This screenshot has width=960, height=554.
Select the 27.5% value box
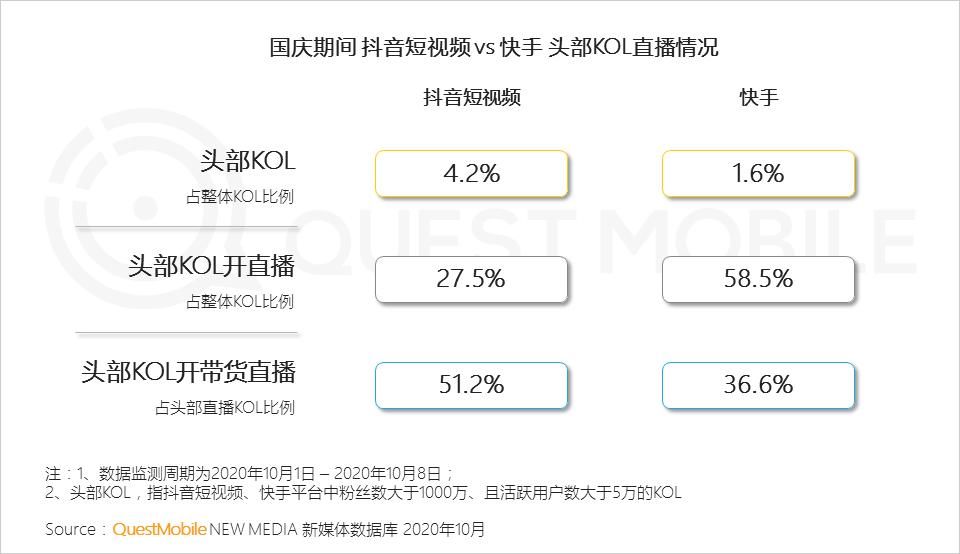pyautogui.click(x=471, y=280)
